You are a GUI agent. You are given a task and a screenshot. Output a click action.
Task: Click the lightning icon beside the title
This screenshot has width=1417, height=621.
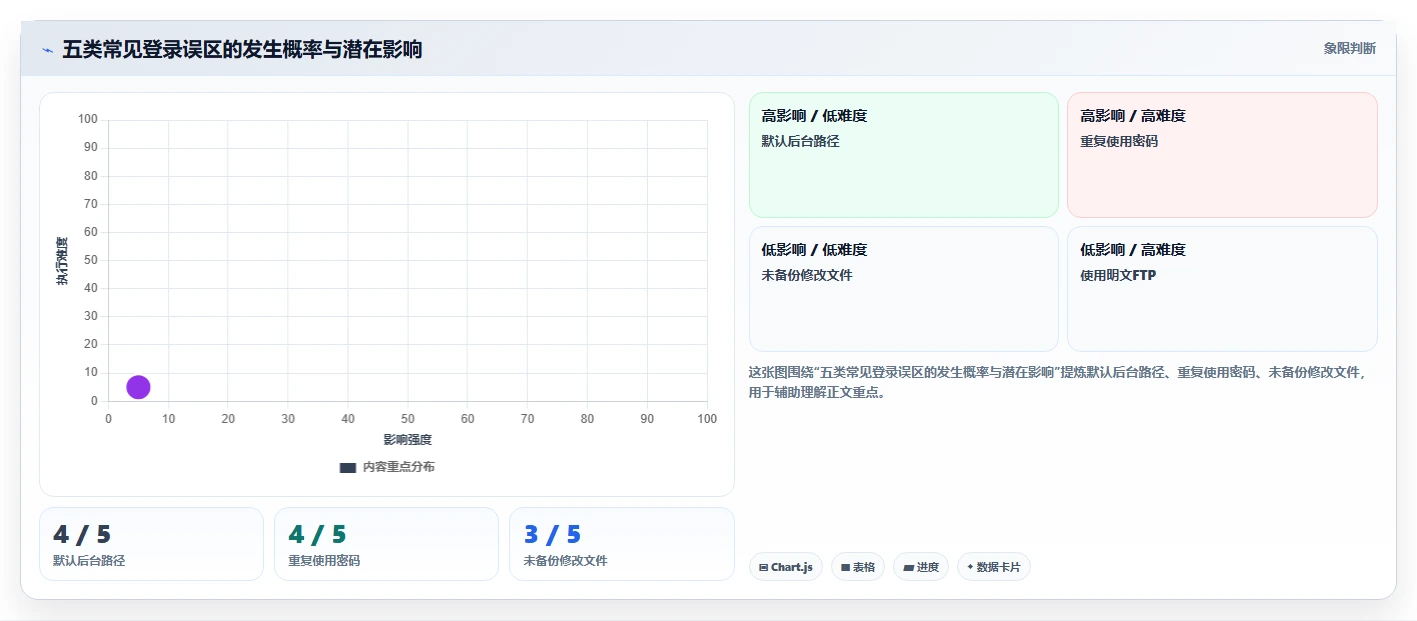tap(47, 50)
